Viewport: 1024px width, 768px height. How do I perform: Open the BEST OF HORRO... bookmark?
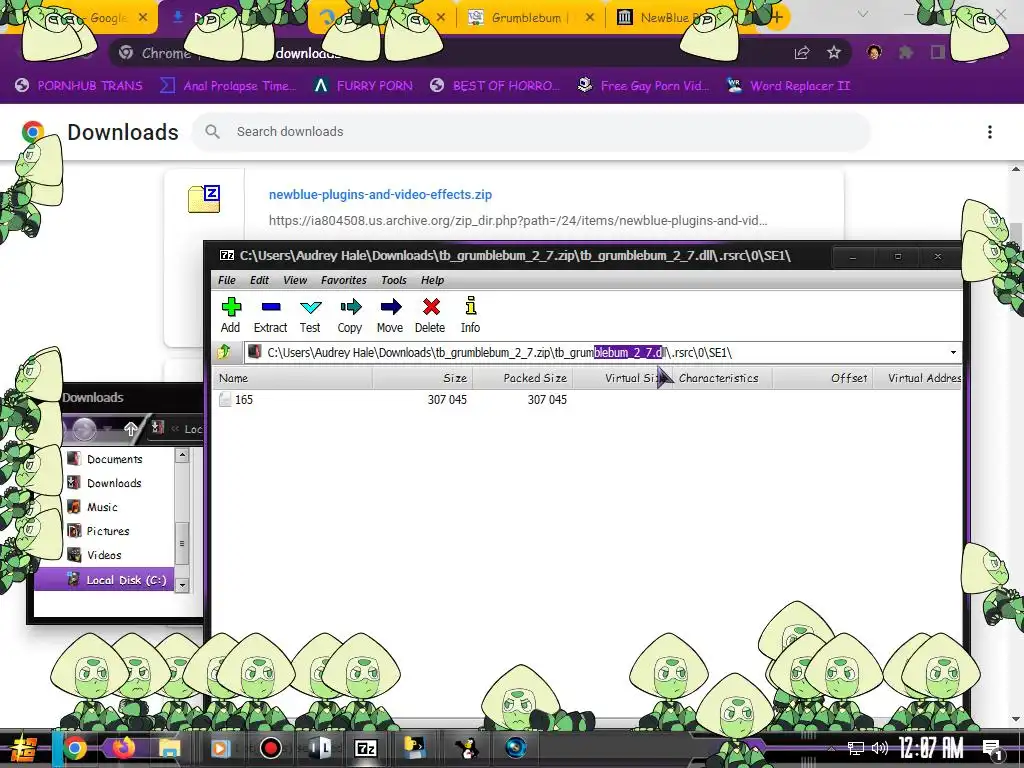(495, 86)
